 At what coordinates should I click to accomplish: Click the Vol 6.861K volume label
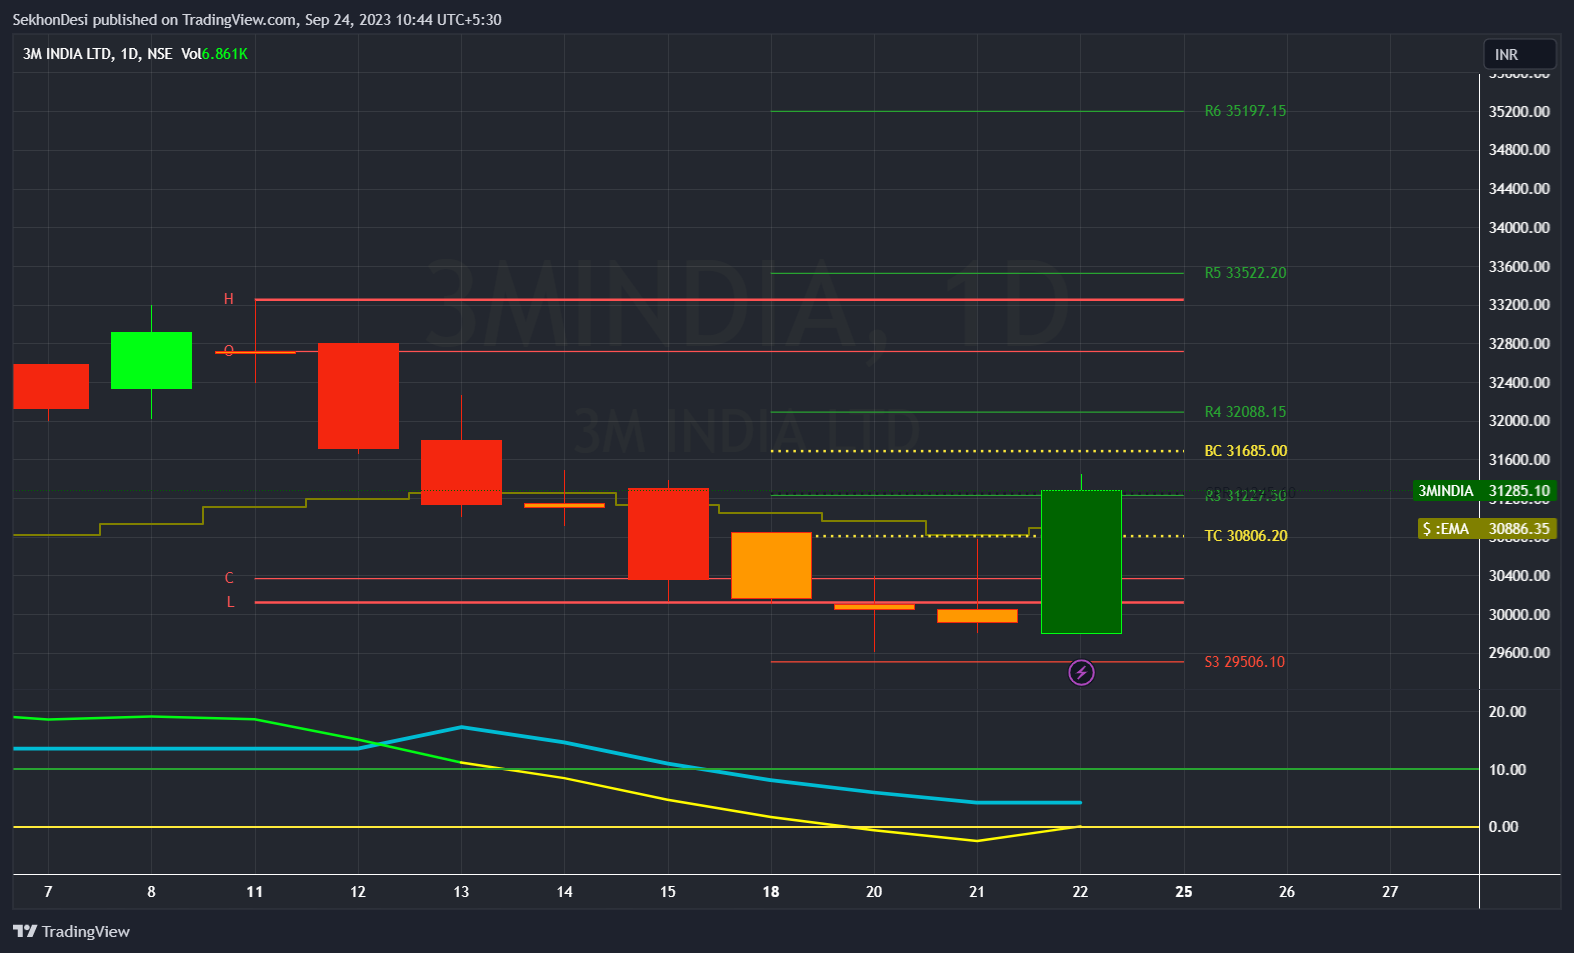pyautogui.click(x=214, y=54)
